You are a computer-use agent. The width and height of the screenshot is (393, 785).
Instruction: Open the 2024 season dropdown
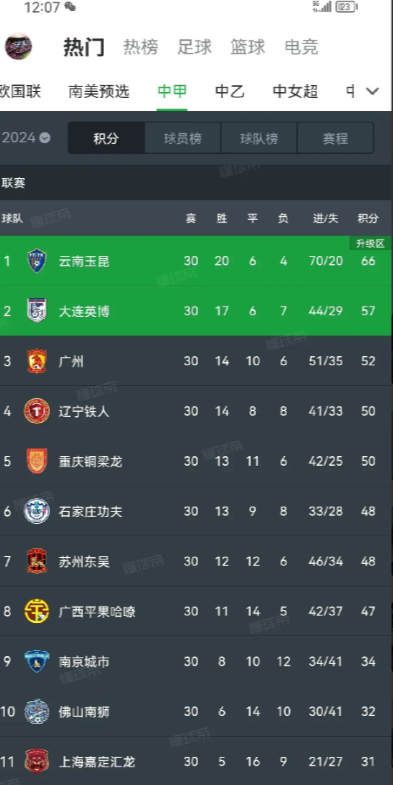(x=26, y=138)
